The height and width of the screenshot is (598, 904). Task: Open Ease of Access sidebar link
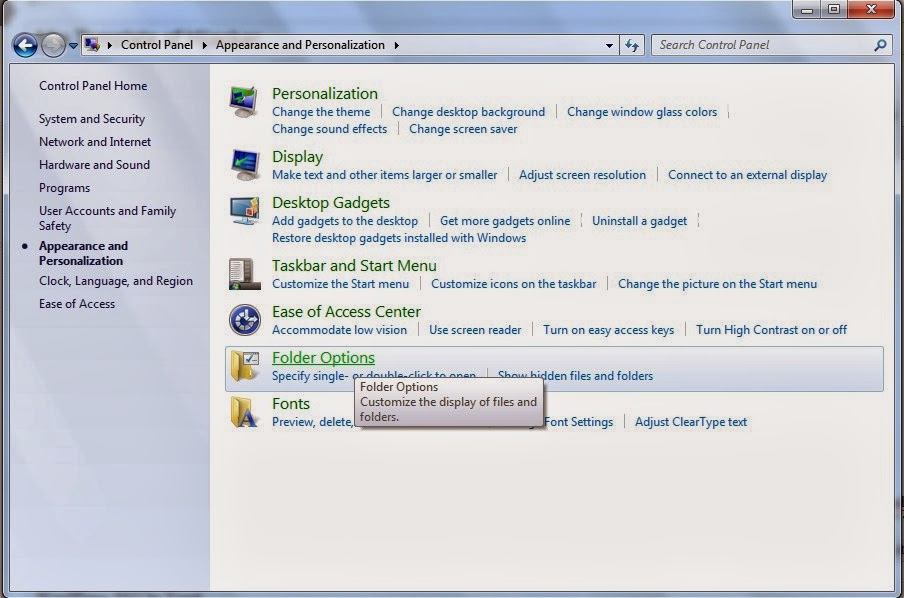(x=77, y=304)
